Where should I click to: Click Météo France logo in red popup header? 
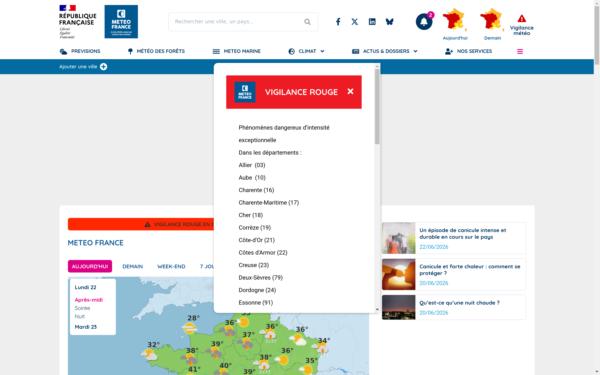pos(245,92)
